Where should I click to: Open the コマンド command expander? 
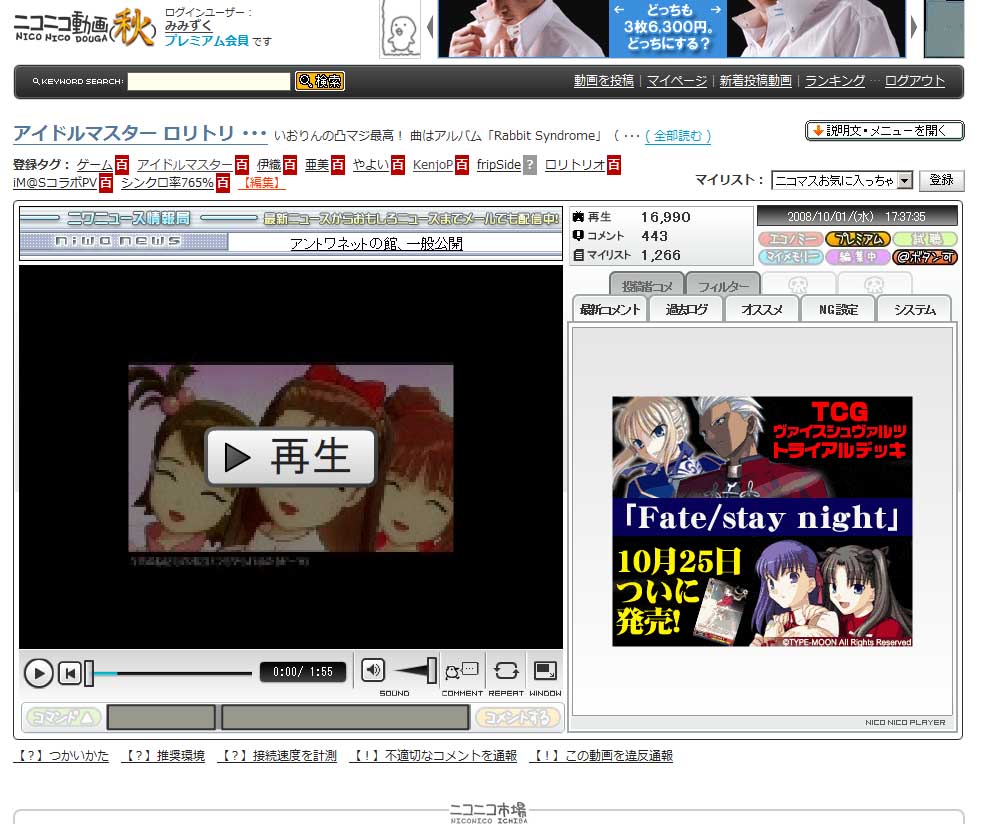click(x=62, y=717)
